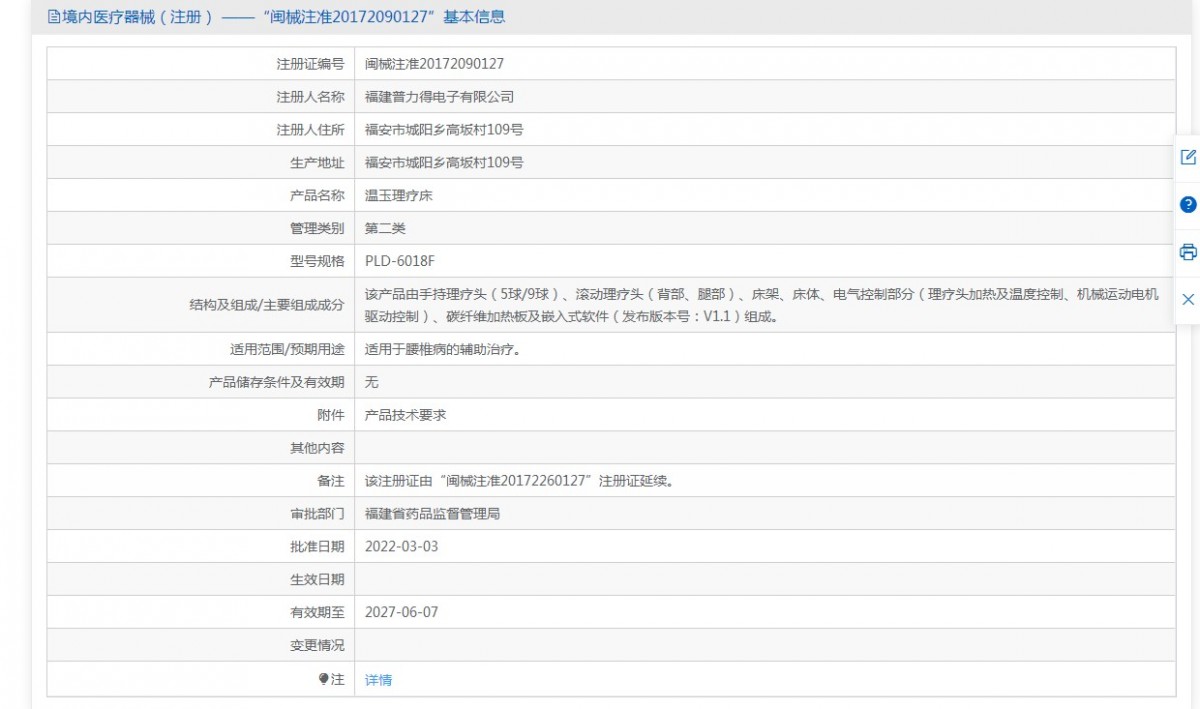
Task: Click the 结构及组成 description text
Action: pos(762,305)
